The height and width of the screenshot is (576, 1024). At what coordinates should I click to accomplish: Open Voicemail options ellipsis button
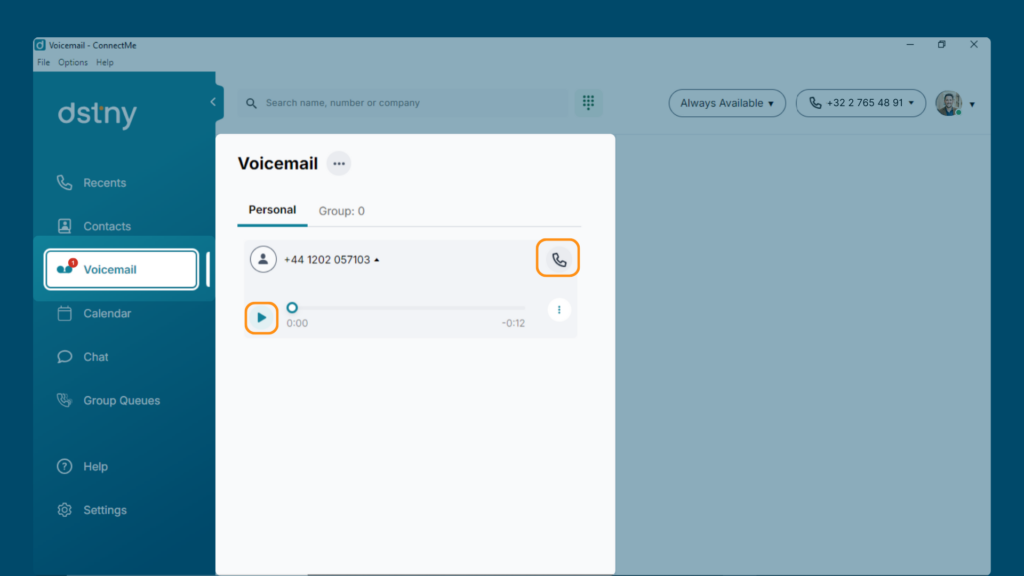339,163
